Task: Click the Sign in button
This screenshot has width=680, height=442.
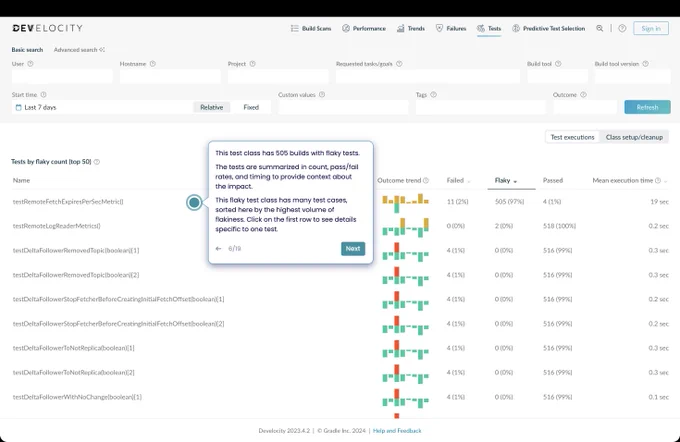Action: 651,29
